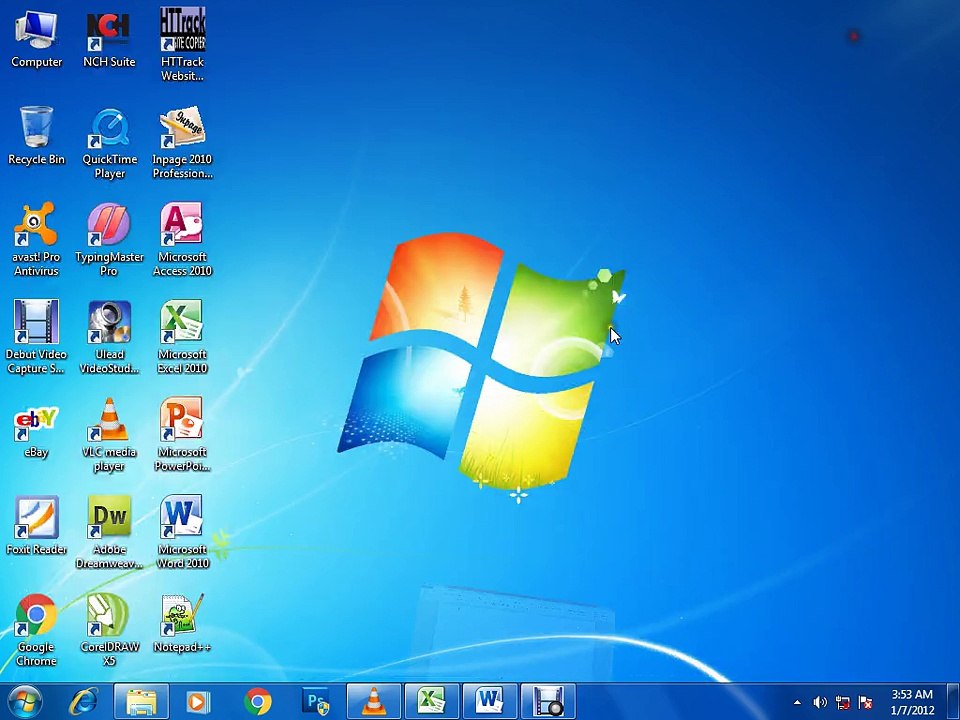The width and height of the screenshot is (960, 720).
Task: Select the Adobe Dreamweaver shortcut
Action: [x=109, y=531]
